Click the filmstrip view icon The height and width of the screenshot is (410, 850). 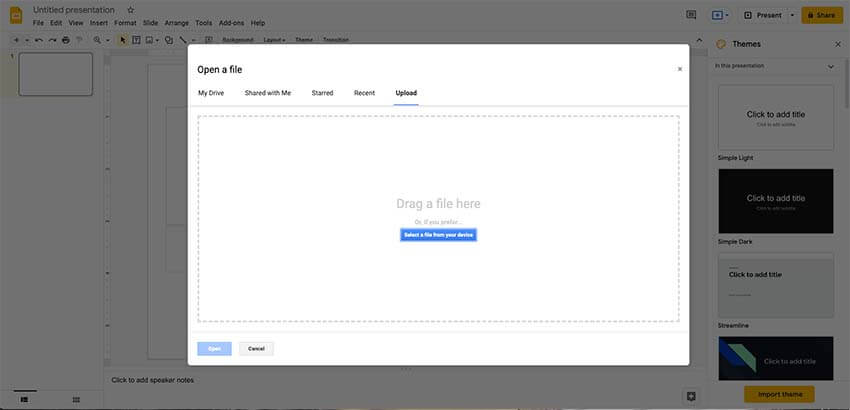[x=24, y=399]
